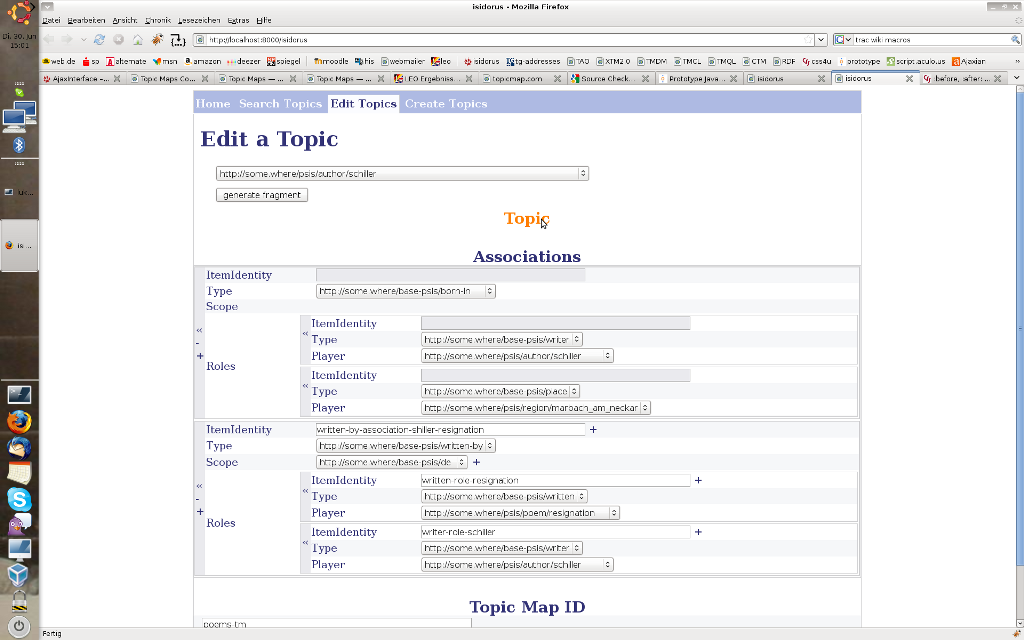Launch Pidgin from the dock
This screenshot has width=1024, height=640.
coord(19,524)
